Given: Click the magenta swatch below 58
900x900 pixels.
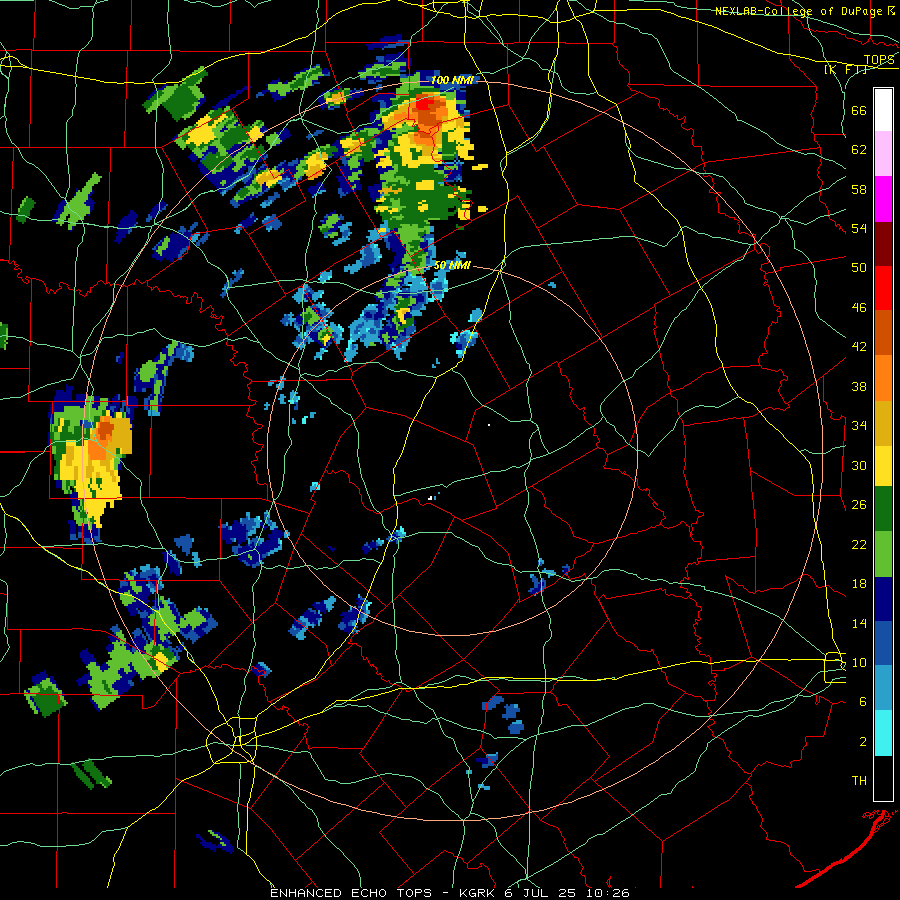Looking at the screenshot, I should (x=883, y=199).
